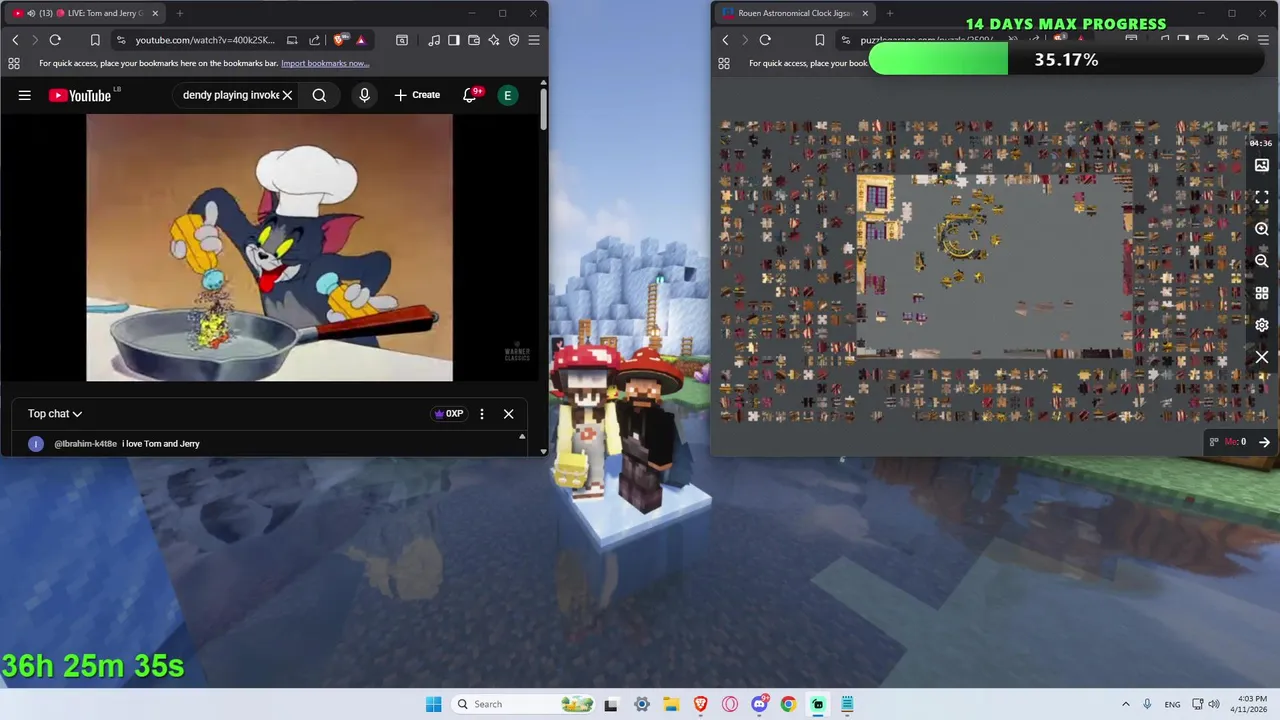Collapse the chat with up arrow
This screenshot has height=720, width=1280.
(x=521, y=437)
